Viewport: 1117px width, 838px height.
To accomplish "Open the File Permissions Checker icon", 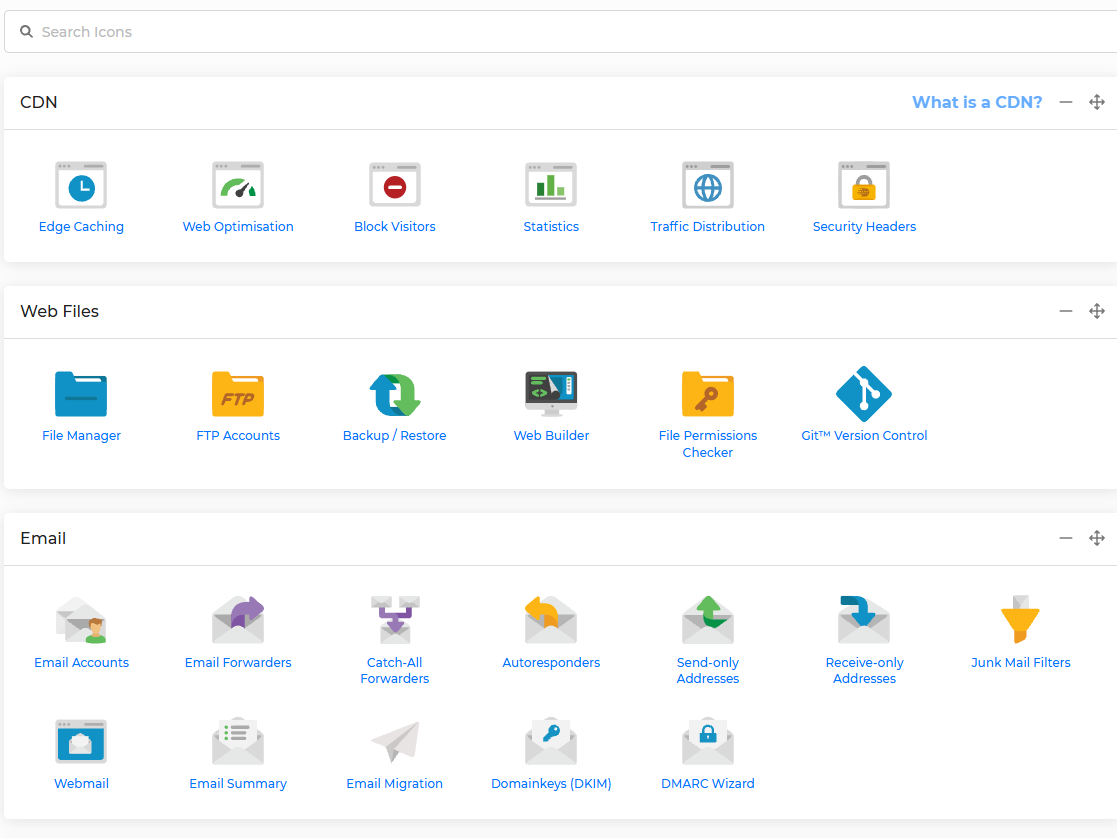I will tap(707, 394).
